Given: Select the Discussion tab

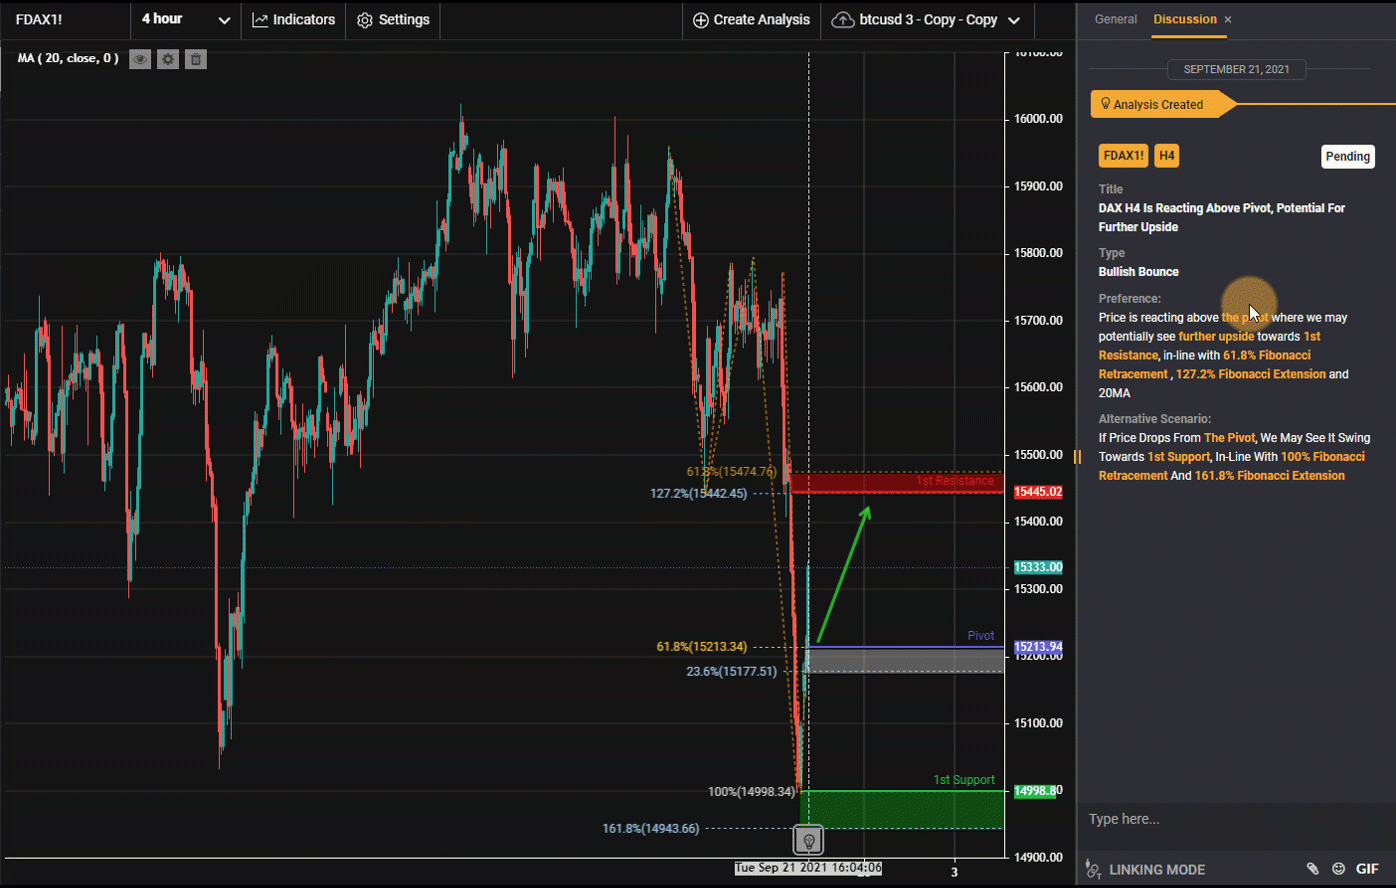Looking at the screenshot, I should (1184, 19).
